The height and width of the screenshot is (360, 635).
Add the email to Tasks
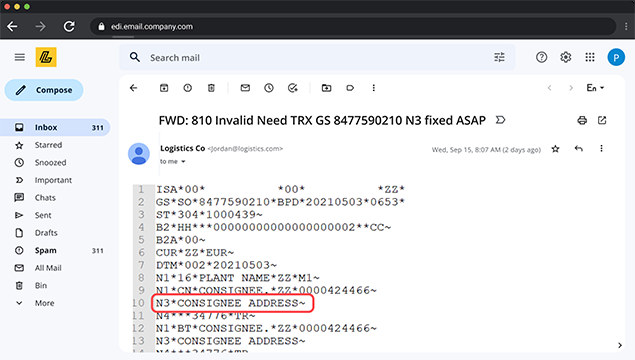293,88
